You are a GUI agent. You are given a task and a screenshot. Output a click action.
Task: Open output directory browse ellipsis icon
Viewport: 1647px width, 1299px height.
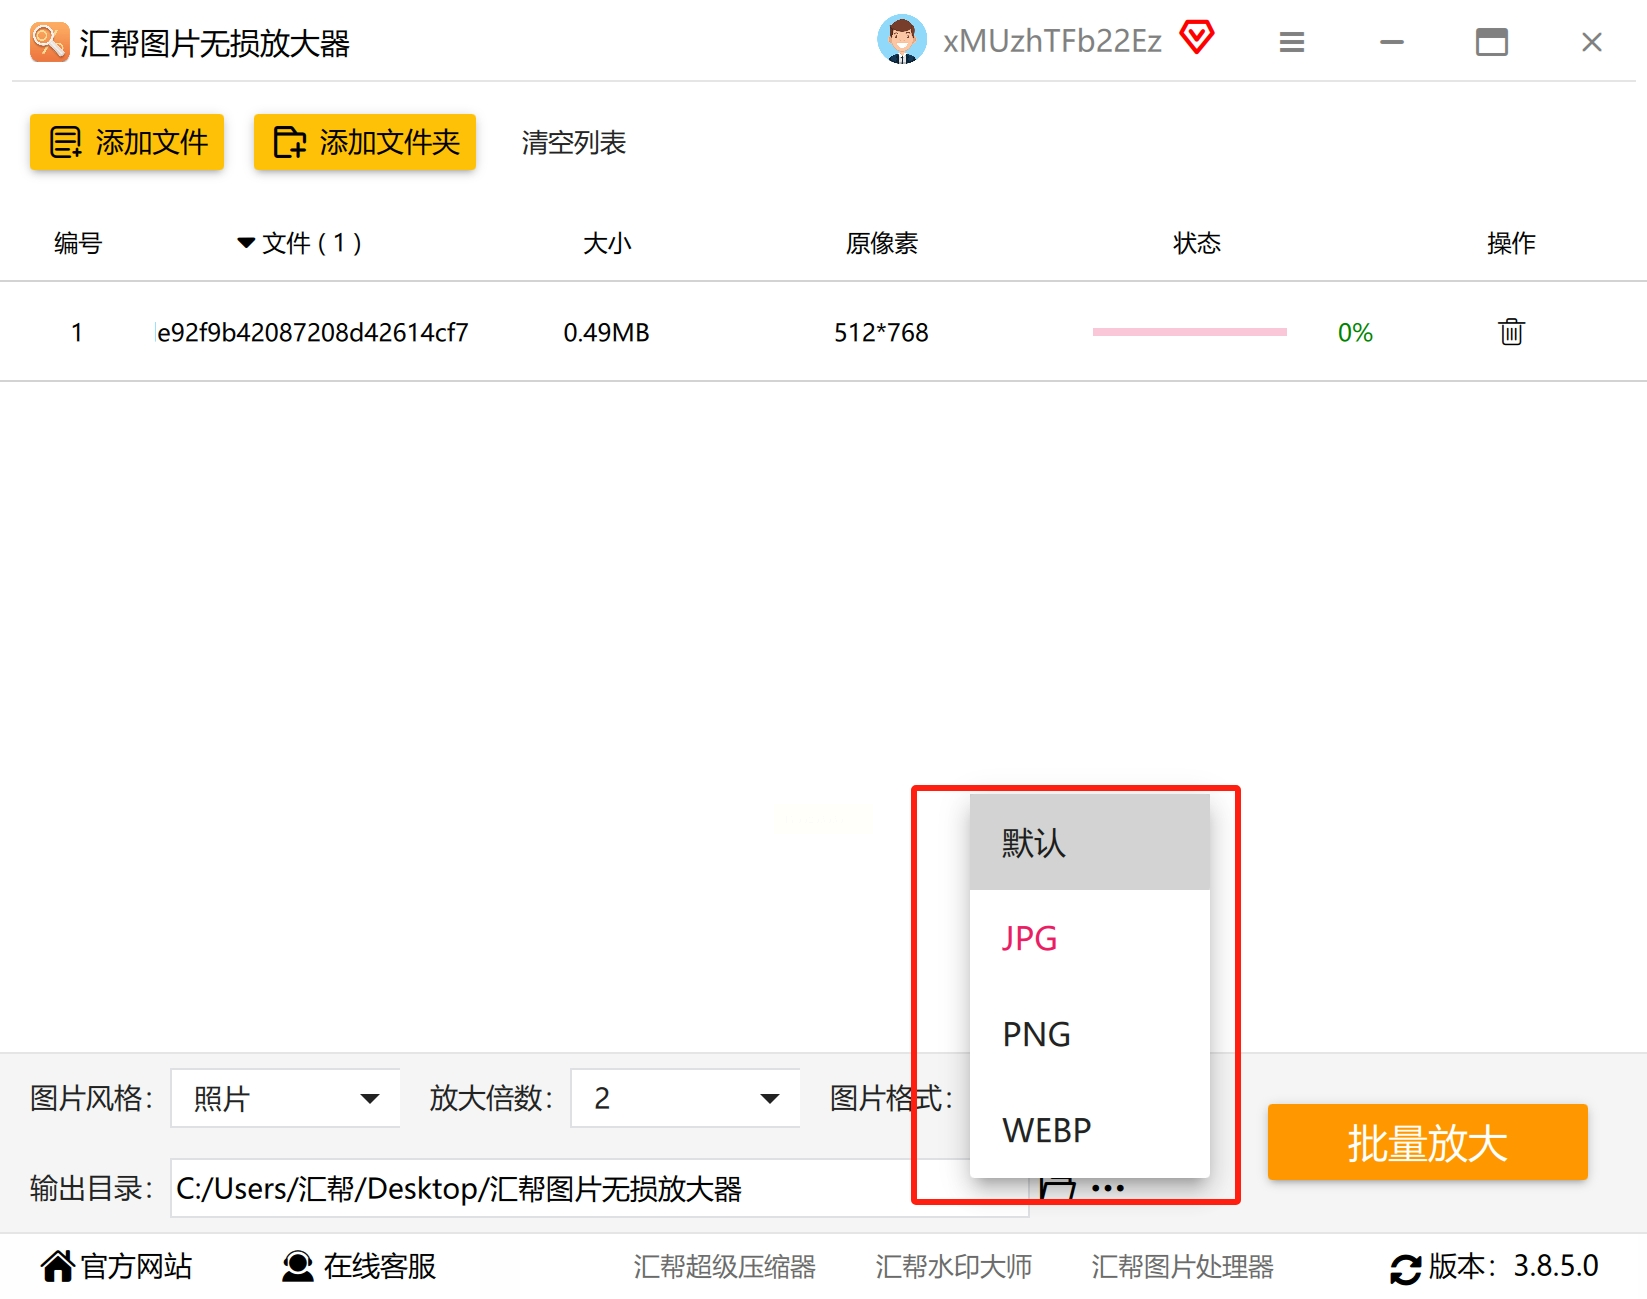(1108, 1188)
